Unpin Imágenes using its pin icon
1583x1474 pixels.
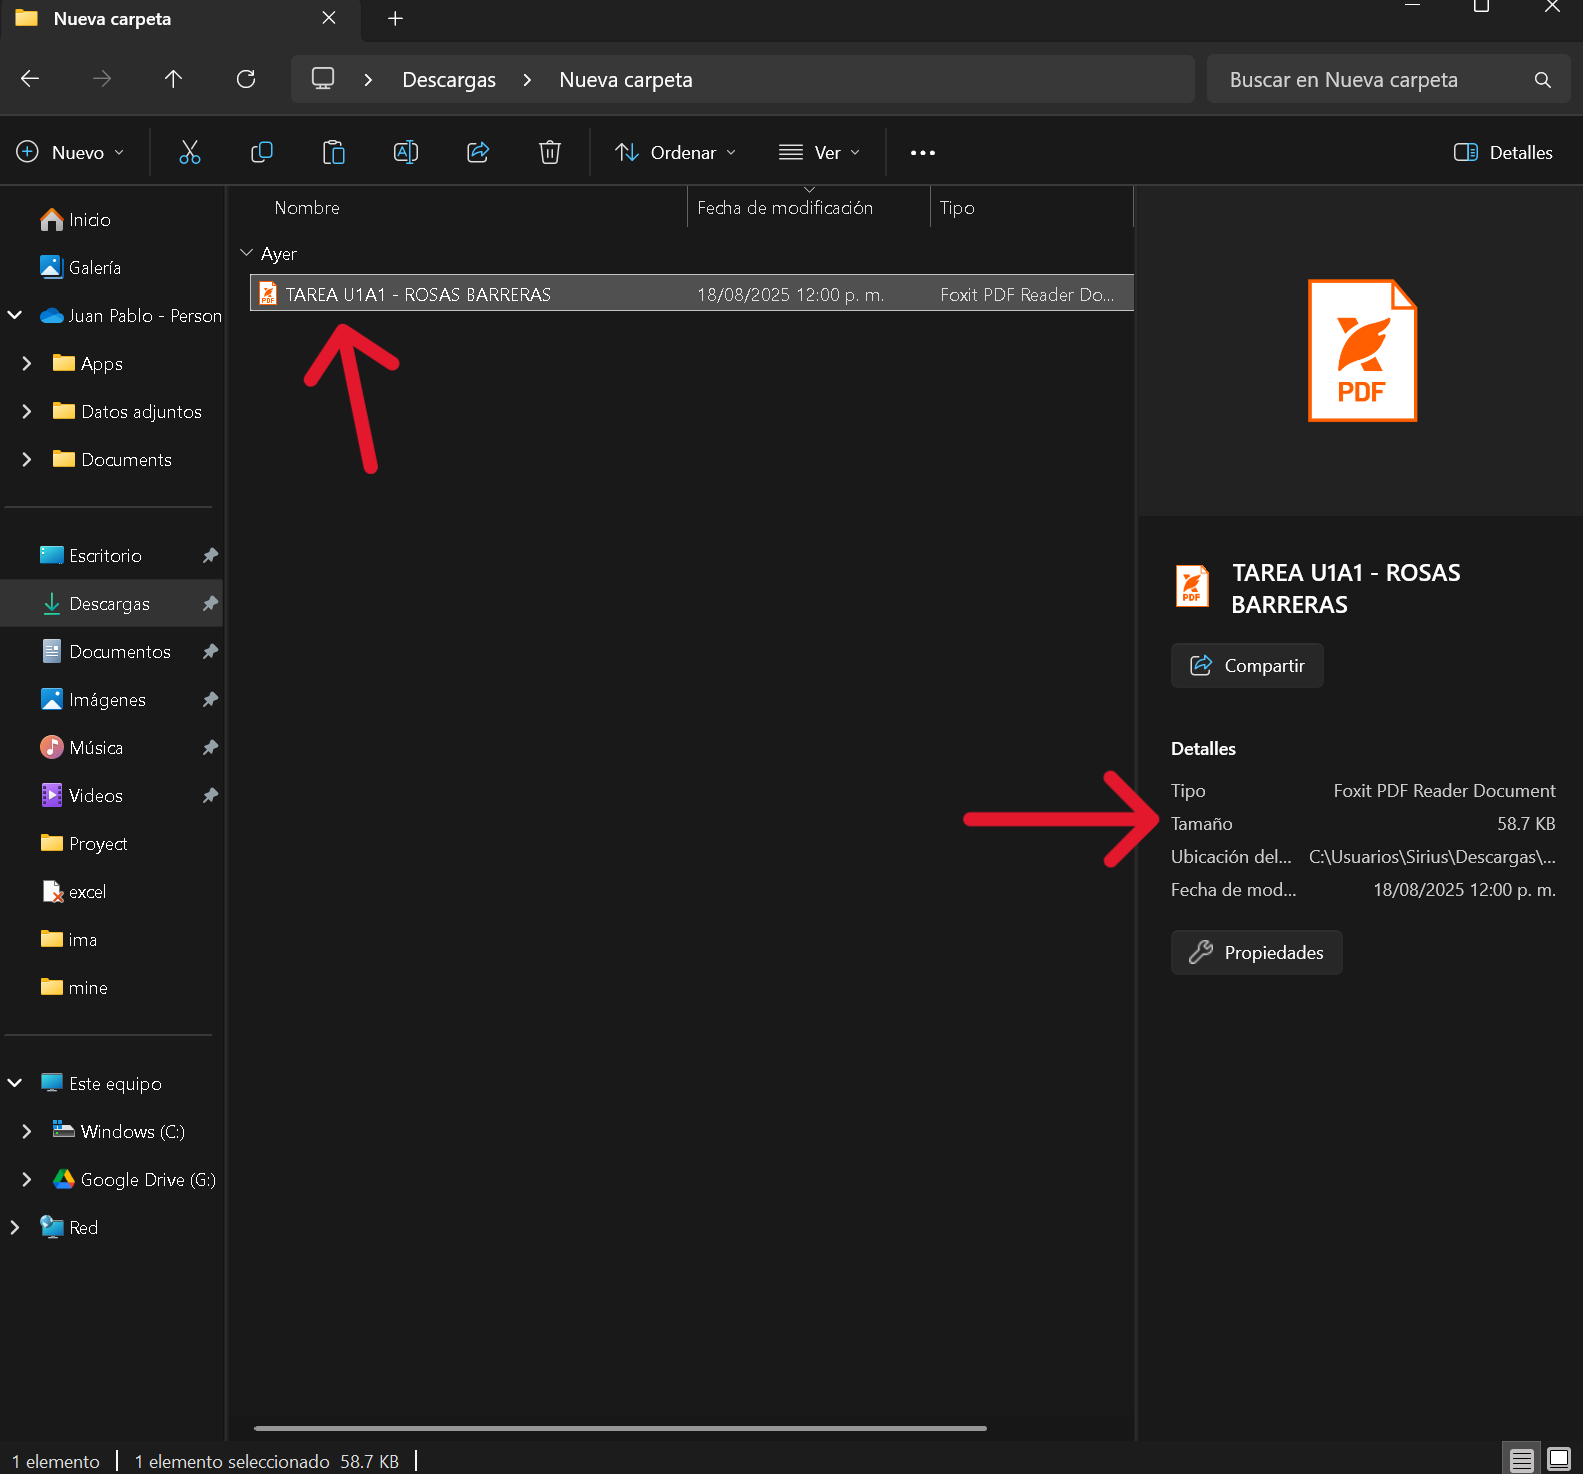pos(210,700)
